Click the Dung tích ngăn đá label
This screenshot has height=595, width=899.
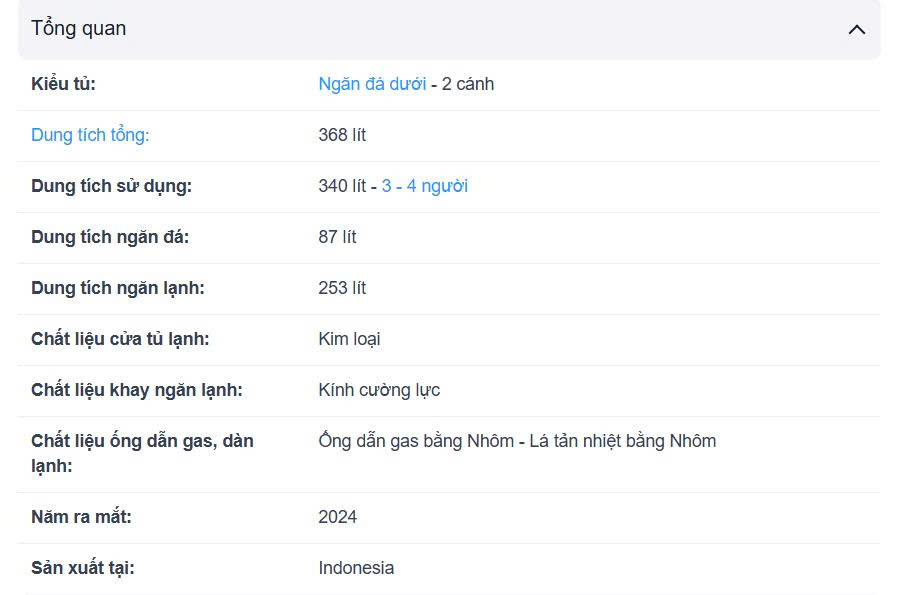pos(110,237)
